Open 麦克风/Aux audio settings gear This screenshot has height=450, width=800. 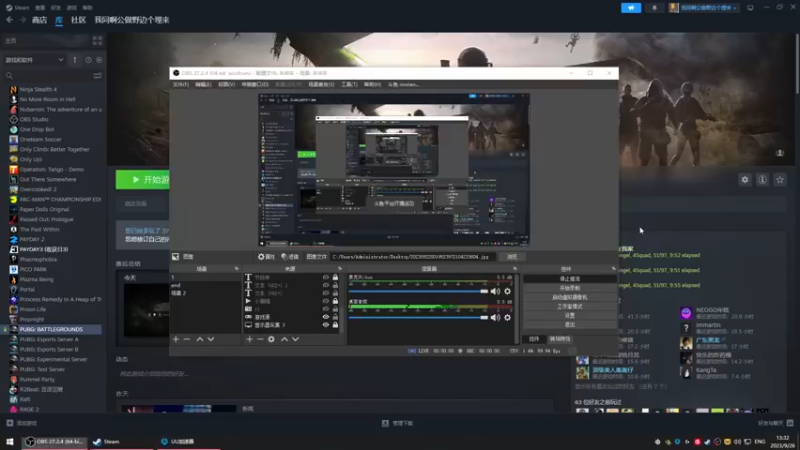[x=507, y=291]
